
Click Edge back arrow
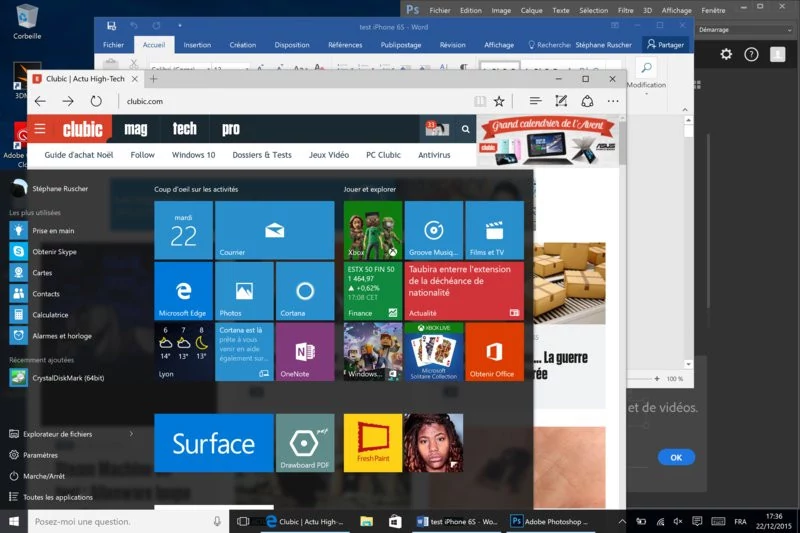pos(40,101)
